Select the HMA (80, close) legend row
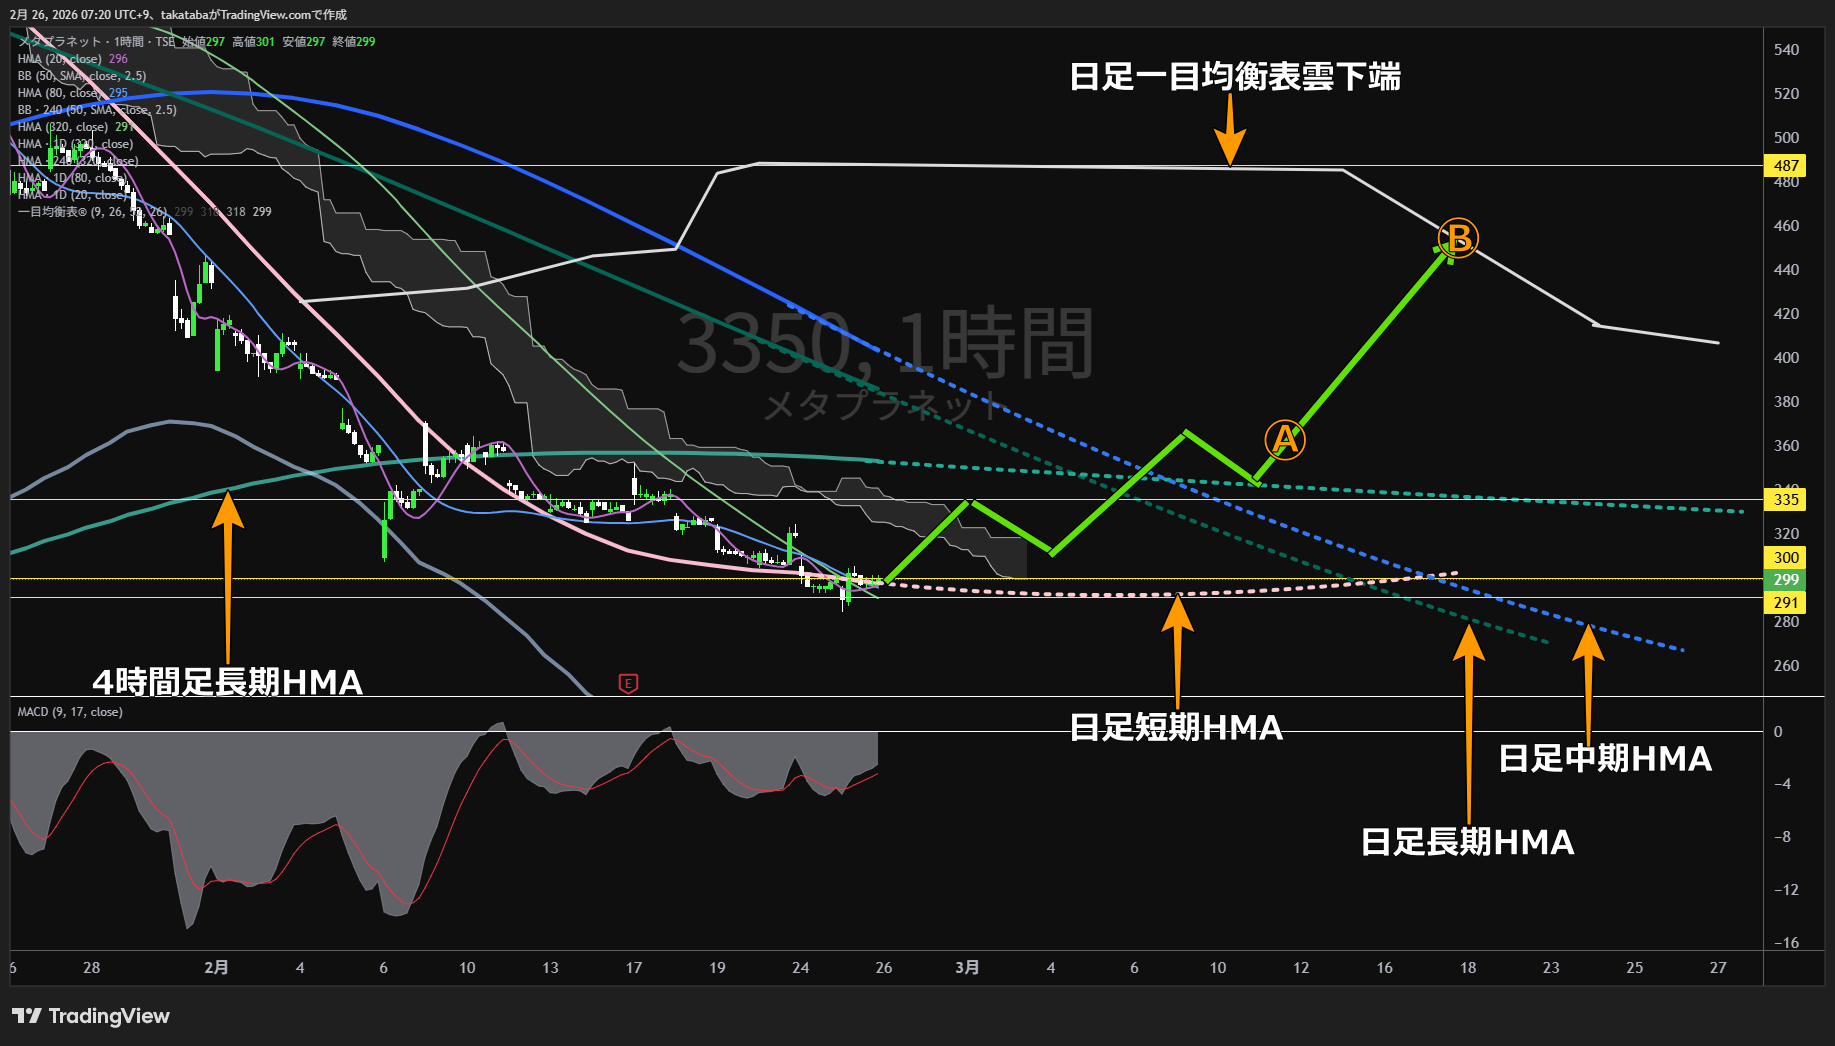Image resolution: width=1835 pixels, height=1046 pixels. (72, 93)
